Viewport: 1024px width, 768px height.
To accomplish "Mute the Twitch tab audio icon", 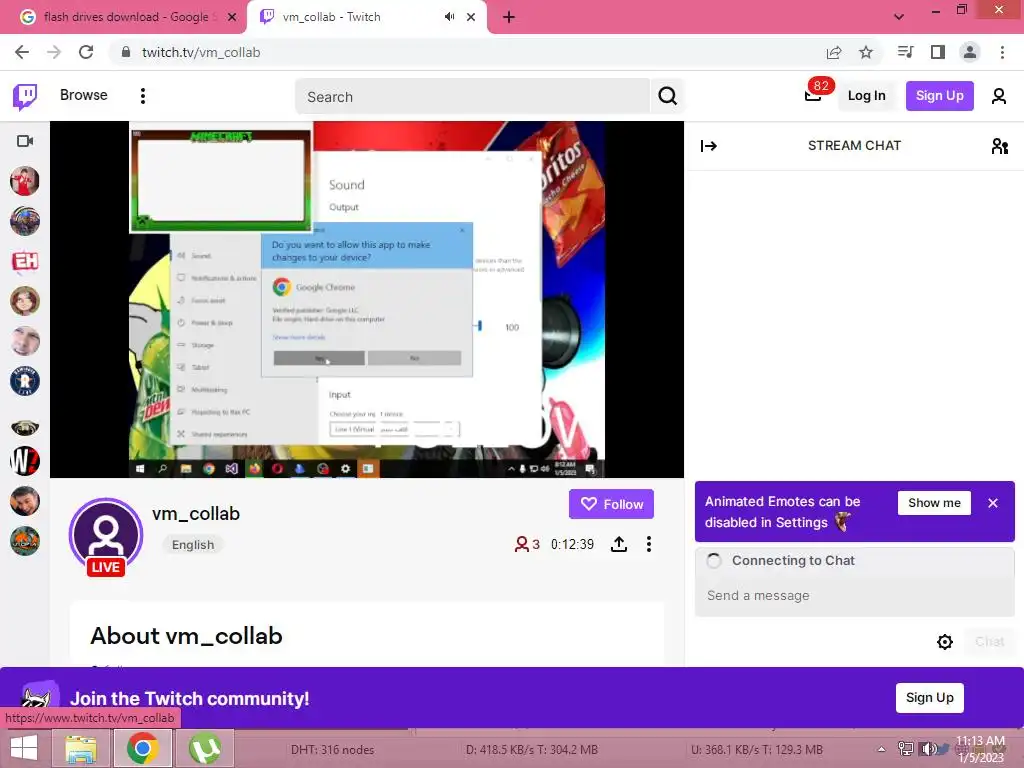I will click(x=449, y=17).
